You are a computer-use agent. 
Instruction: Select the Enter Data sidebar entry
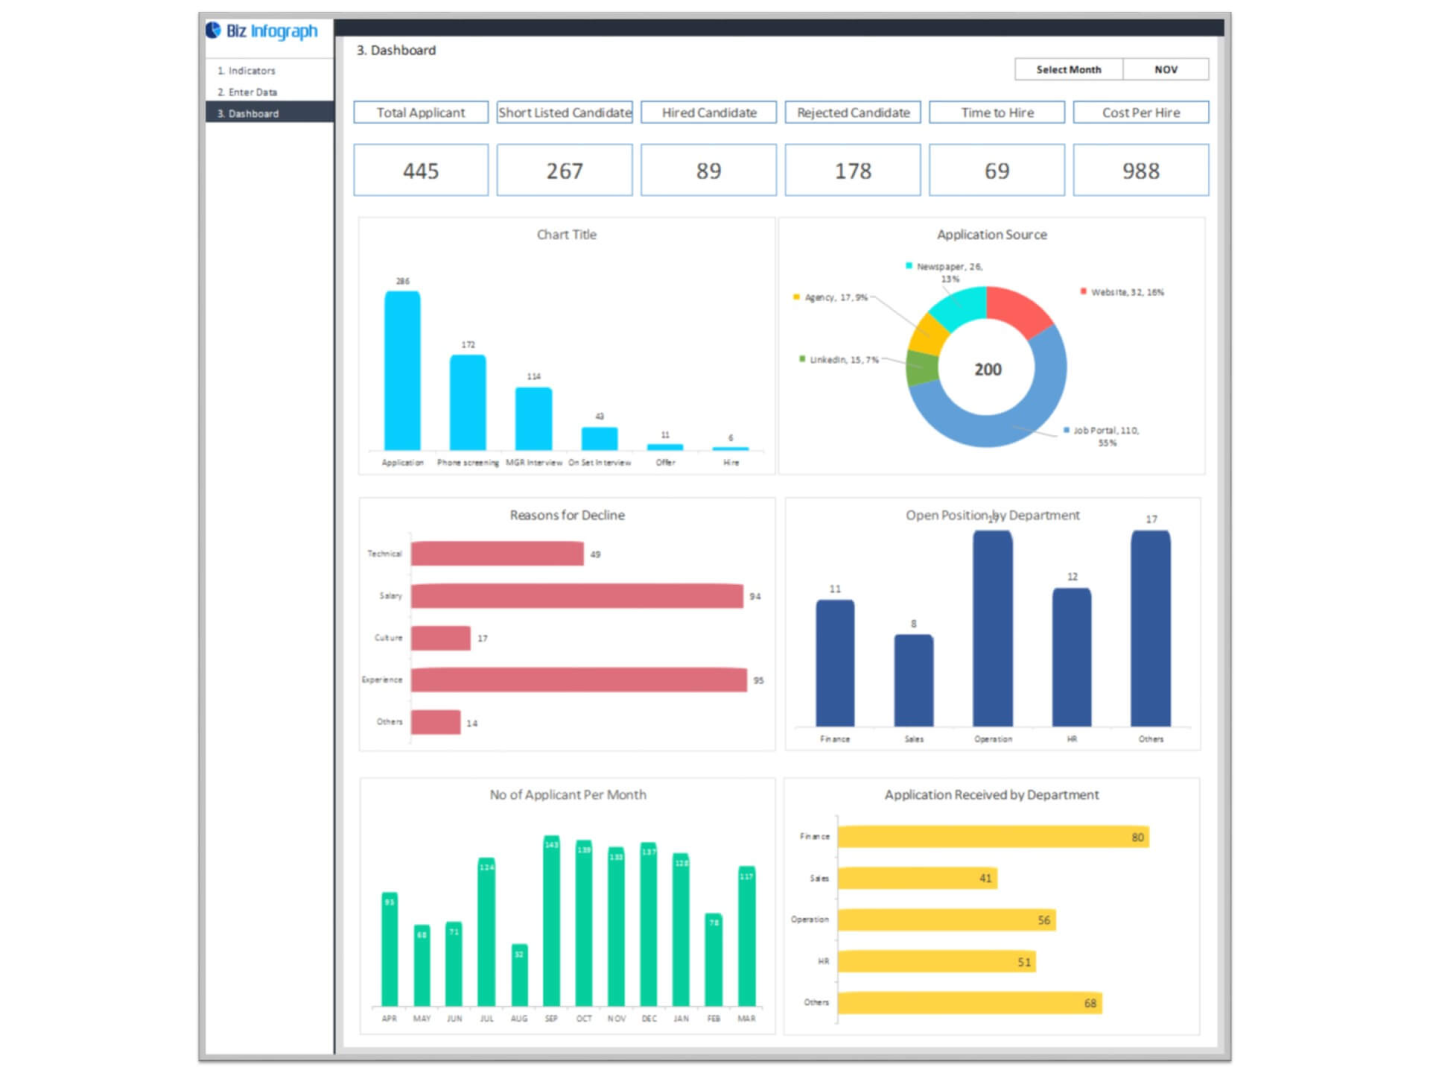(x=248, y=91)
